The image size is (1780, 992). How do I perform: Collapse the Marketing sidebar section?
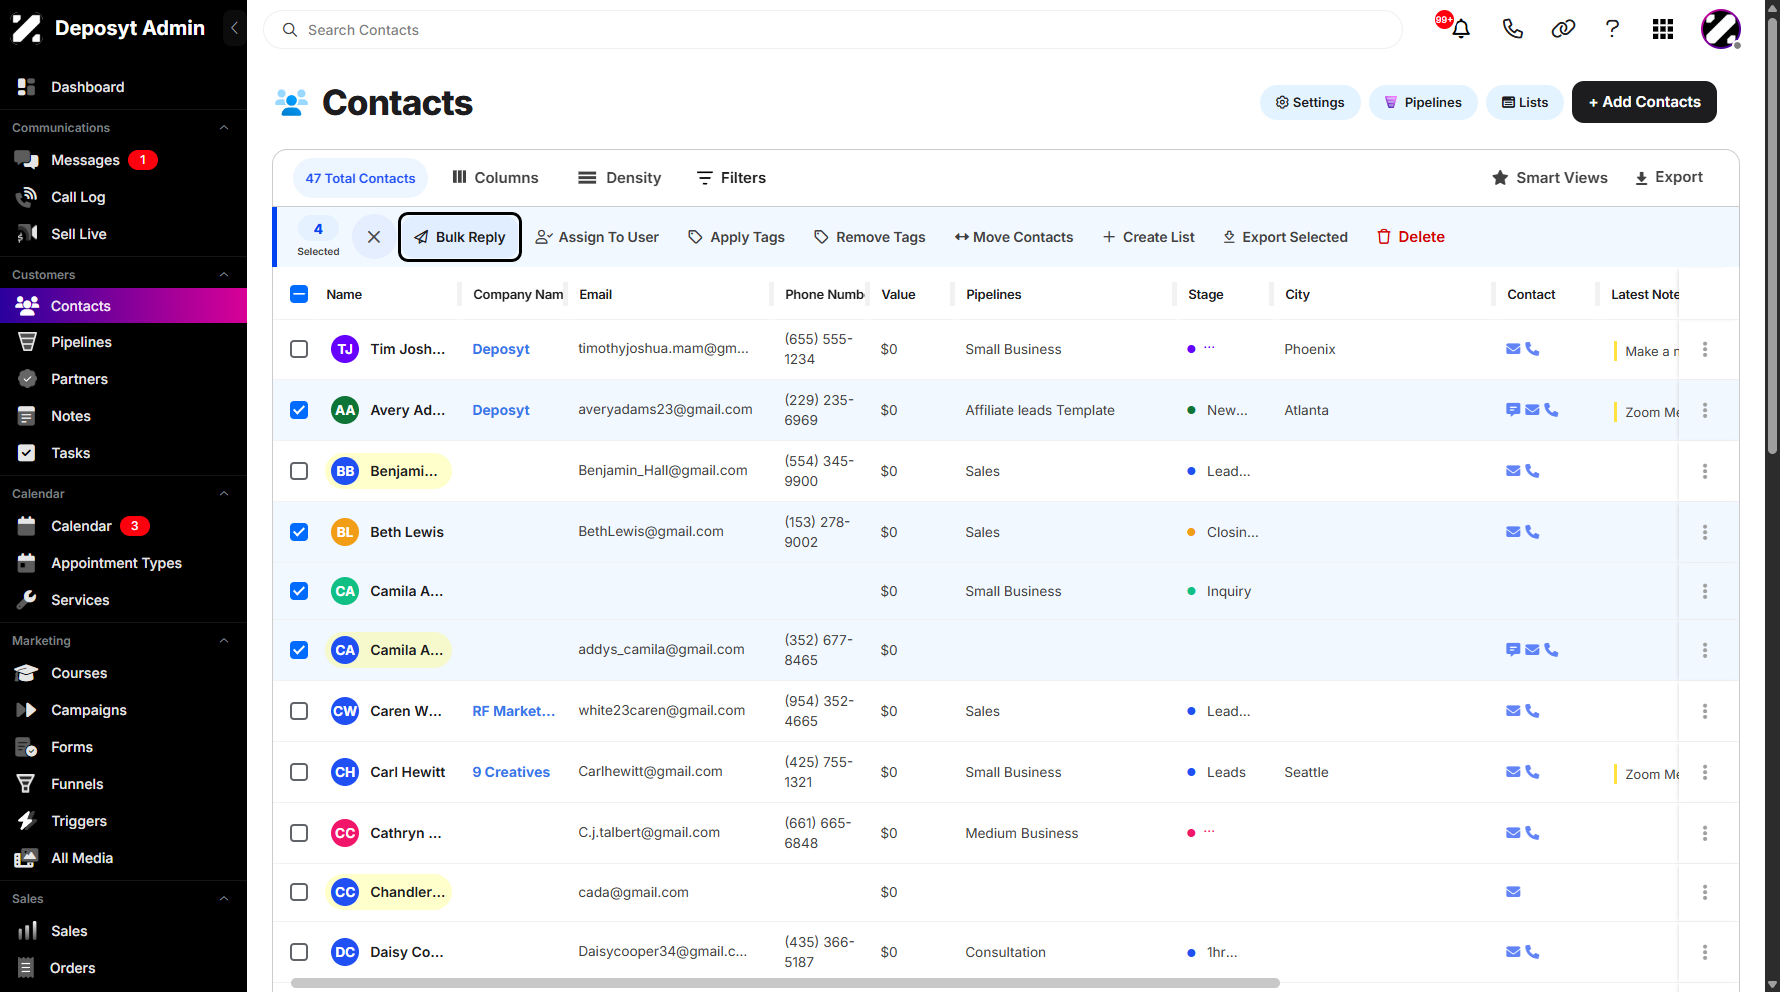coord(224,641)
